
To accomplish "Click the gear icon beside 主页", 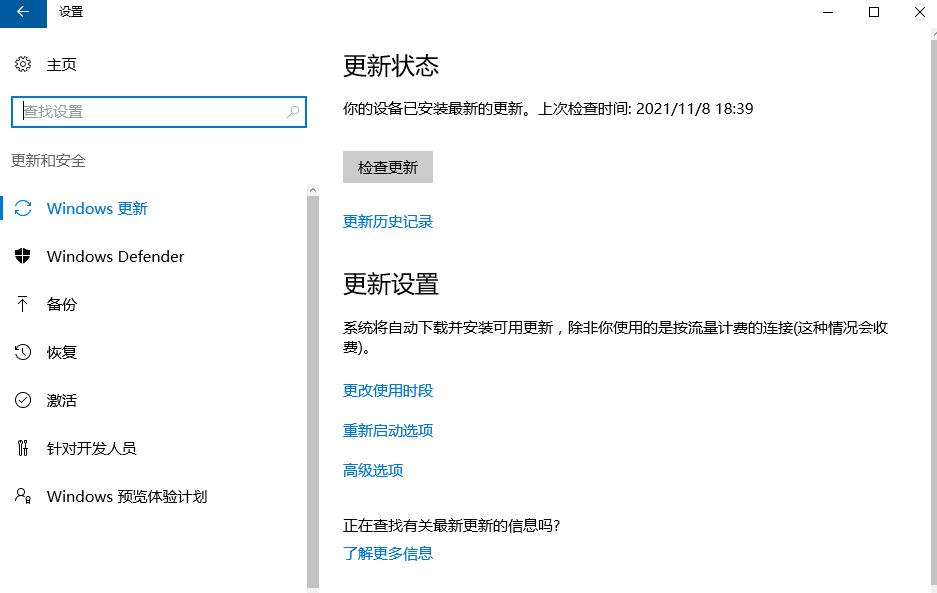I will tap(23, 64).
